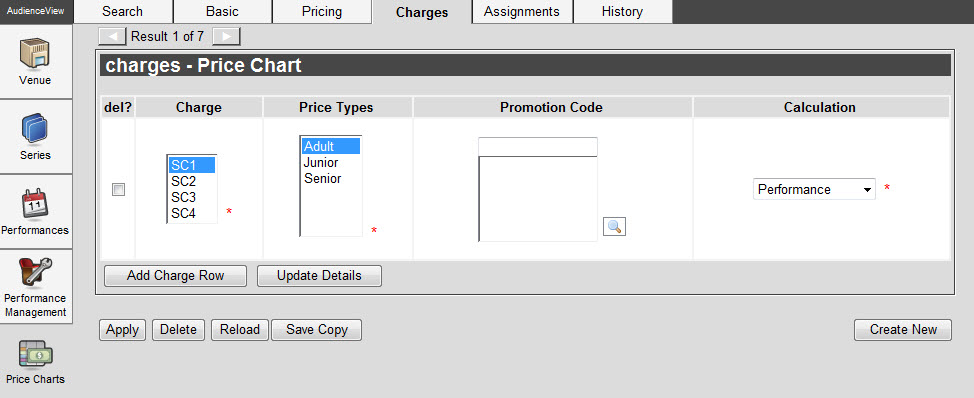Open the Calculation Performance dropdown

pos(814,189)
